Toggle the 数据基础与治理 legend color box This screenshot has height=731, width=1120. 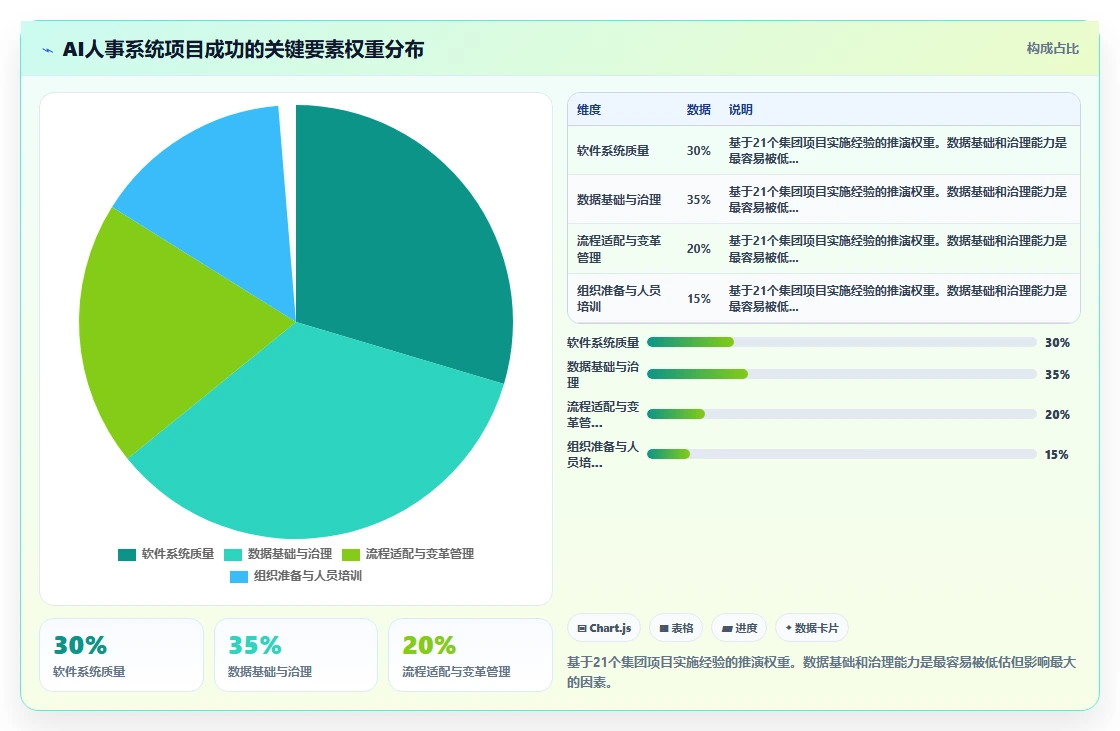pos(233,555)
